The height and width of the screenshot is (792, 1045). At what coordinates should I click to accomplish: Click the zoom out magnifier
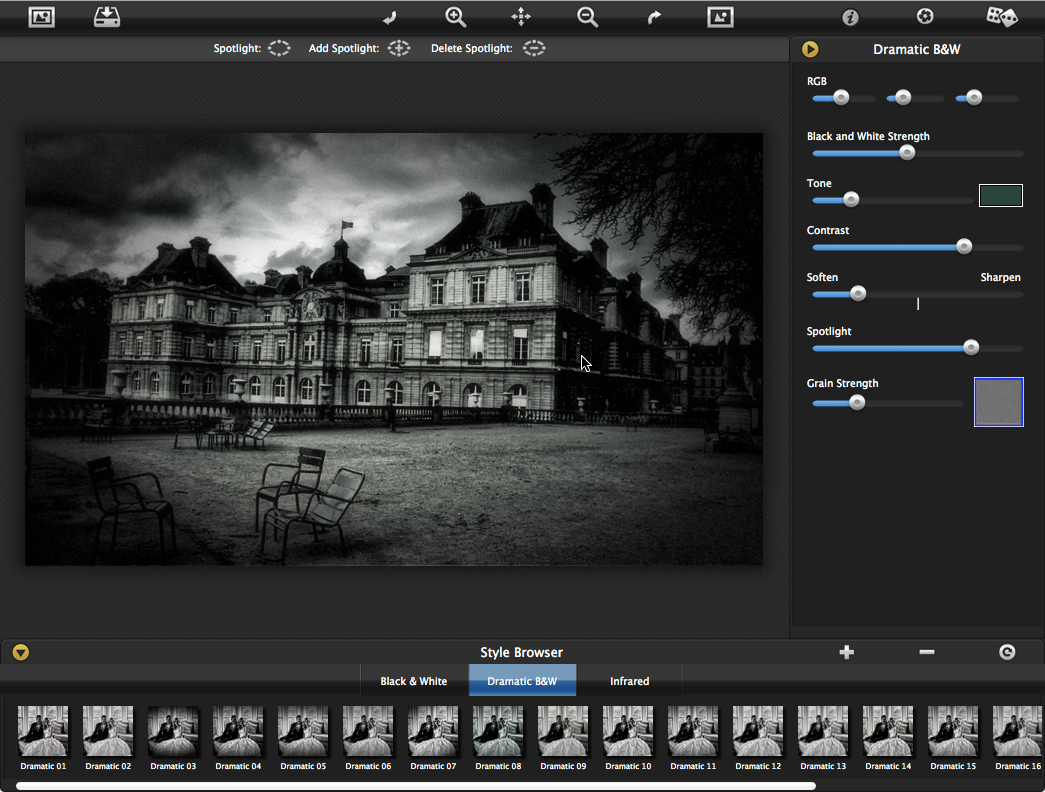coord(587,17)
